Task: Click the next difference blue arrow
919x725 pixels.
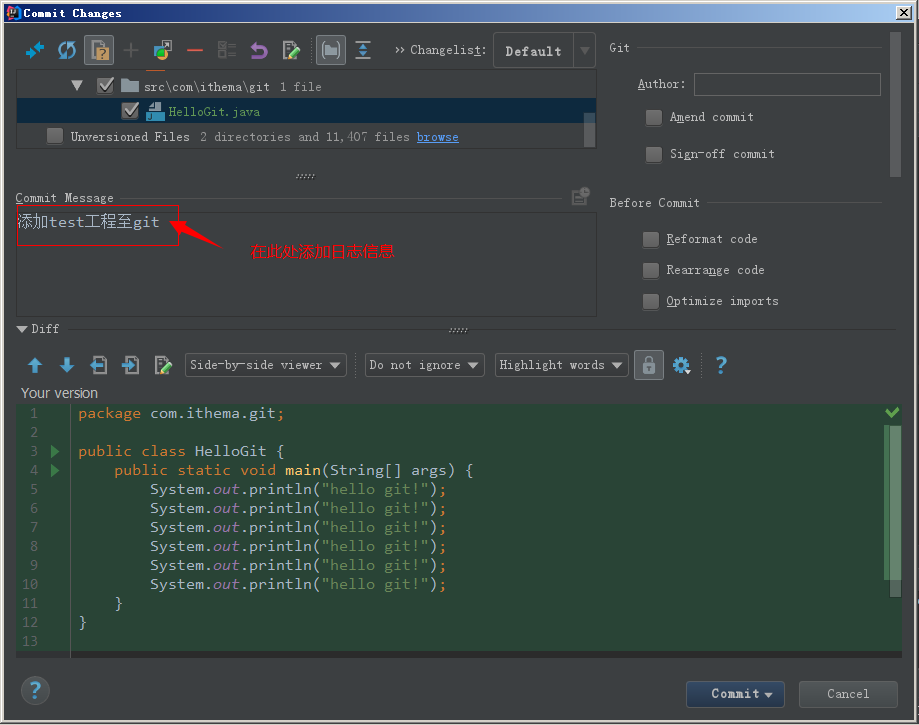Action: [66, 365]
